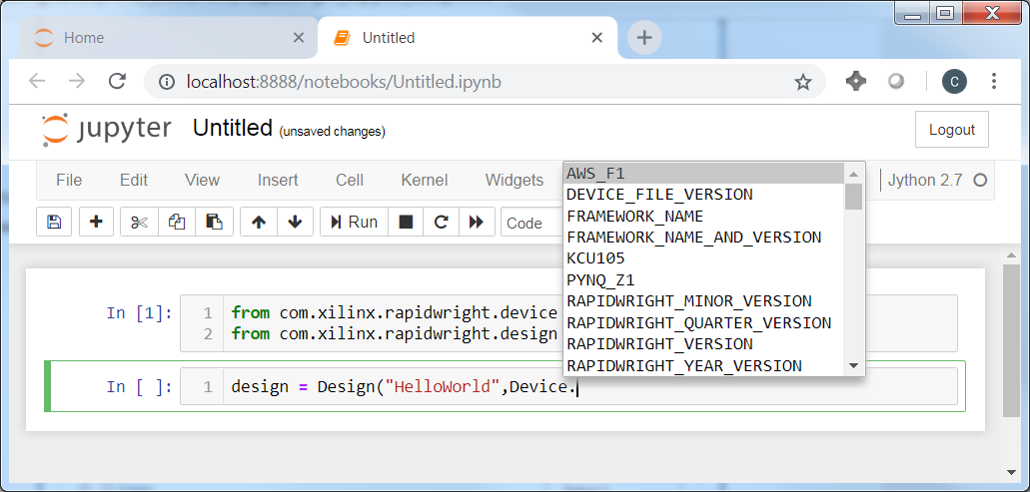Go forward in browser history
Viewport: 1030px width, 492px height.
(x=77, y=81)
